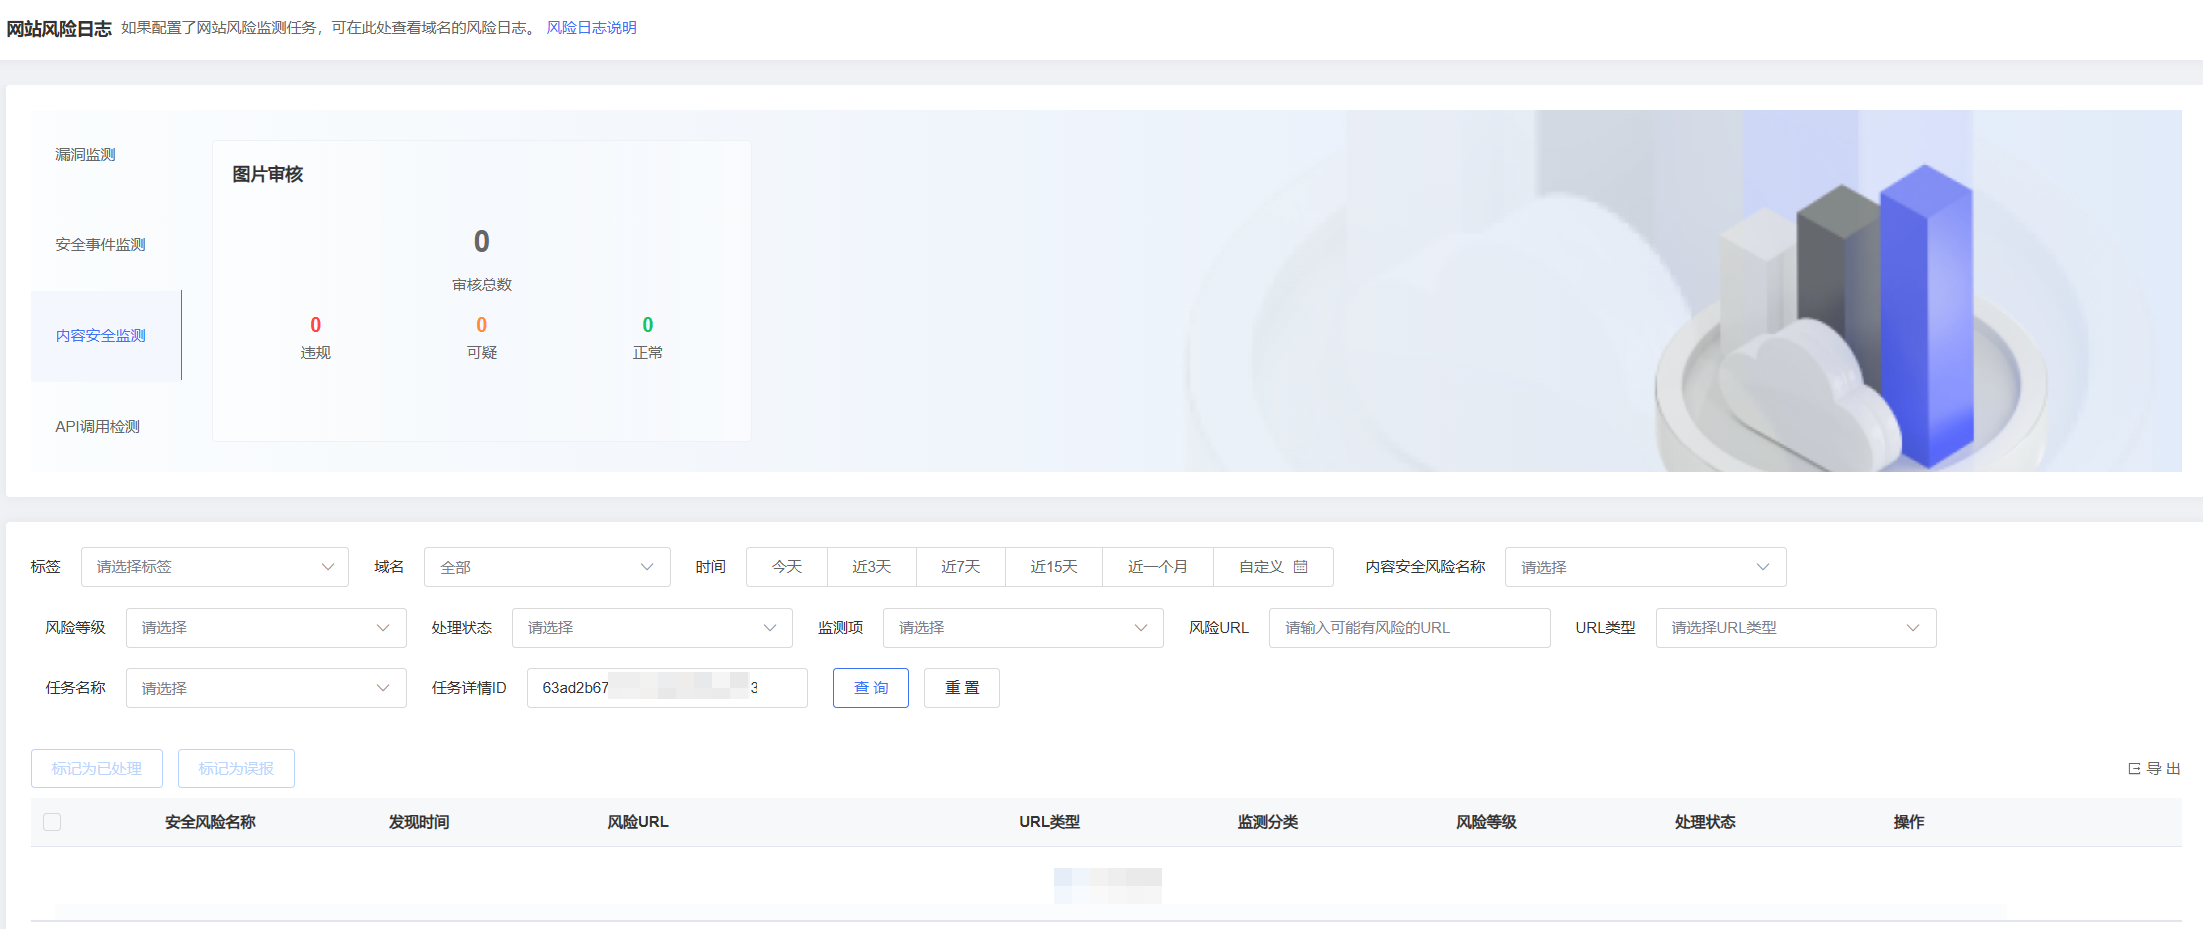Click into the 任务详情ID field

click(667, 688)
